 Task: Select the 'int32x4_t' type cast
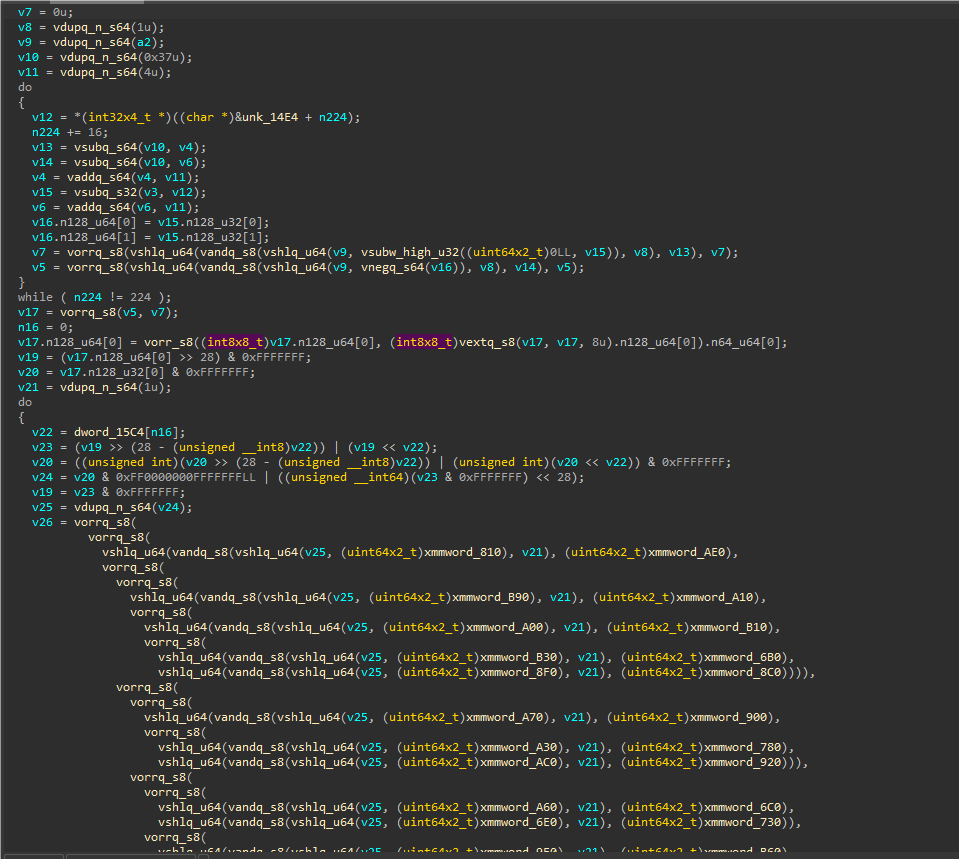click(119, 117)
